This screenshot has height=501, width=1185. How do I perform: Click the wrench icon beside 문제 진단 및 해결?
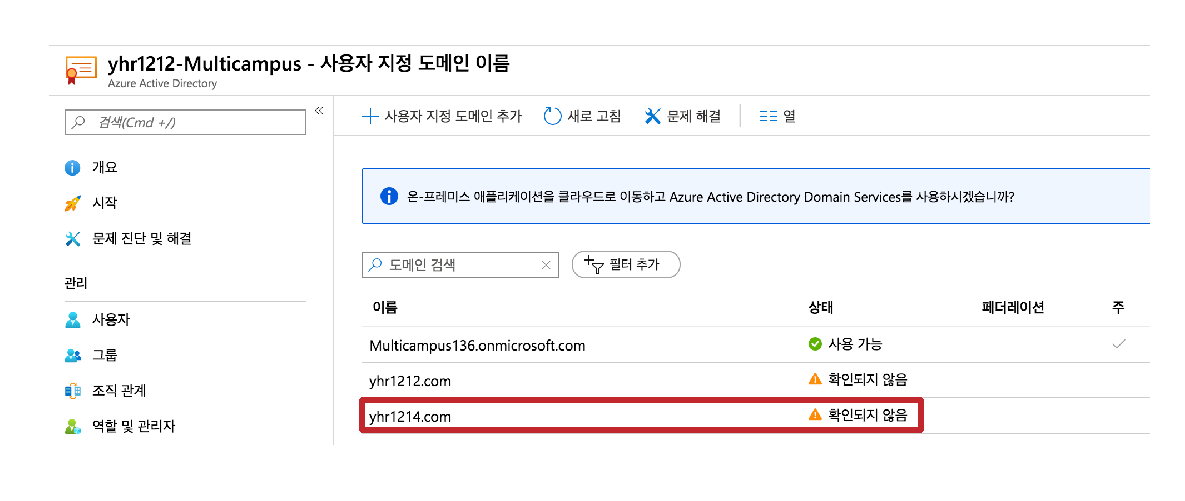point(73,240)
